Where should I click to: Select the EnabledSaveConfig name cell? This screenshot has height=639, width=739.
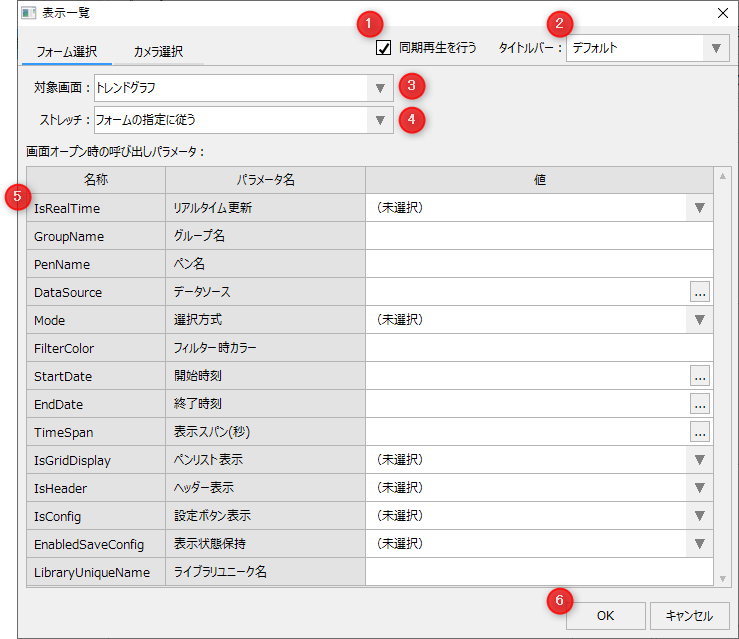pyautogui.click(x=96, y=544)
